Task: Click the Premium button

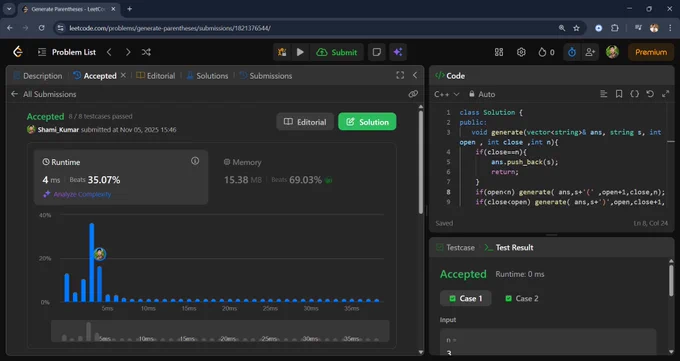Action: (651, 52)
